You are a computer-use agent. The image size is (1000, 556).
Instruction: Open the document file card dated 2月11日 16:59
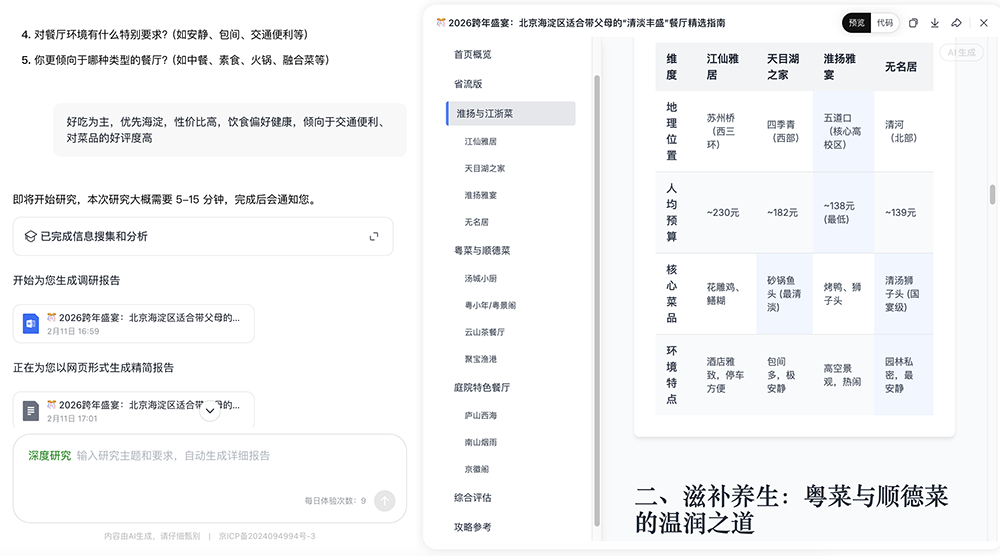(133, 324)
